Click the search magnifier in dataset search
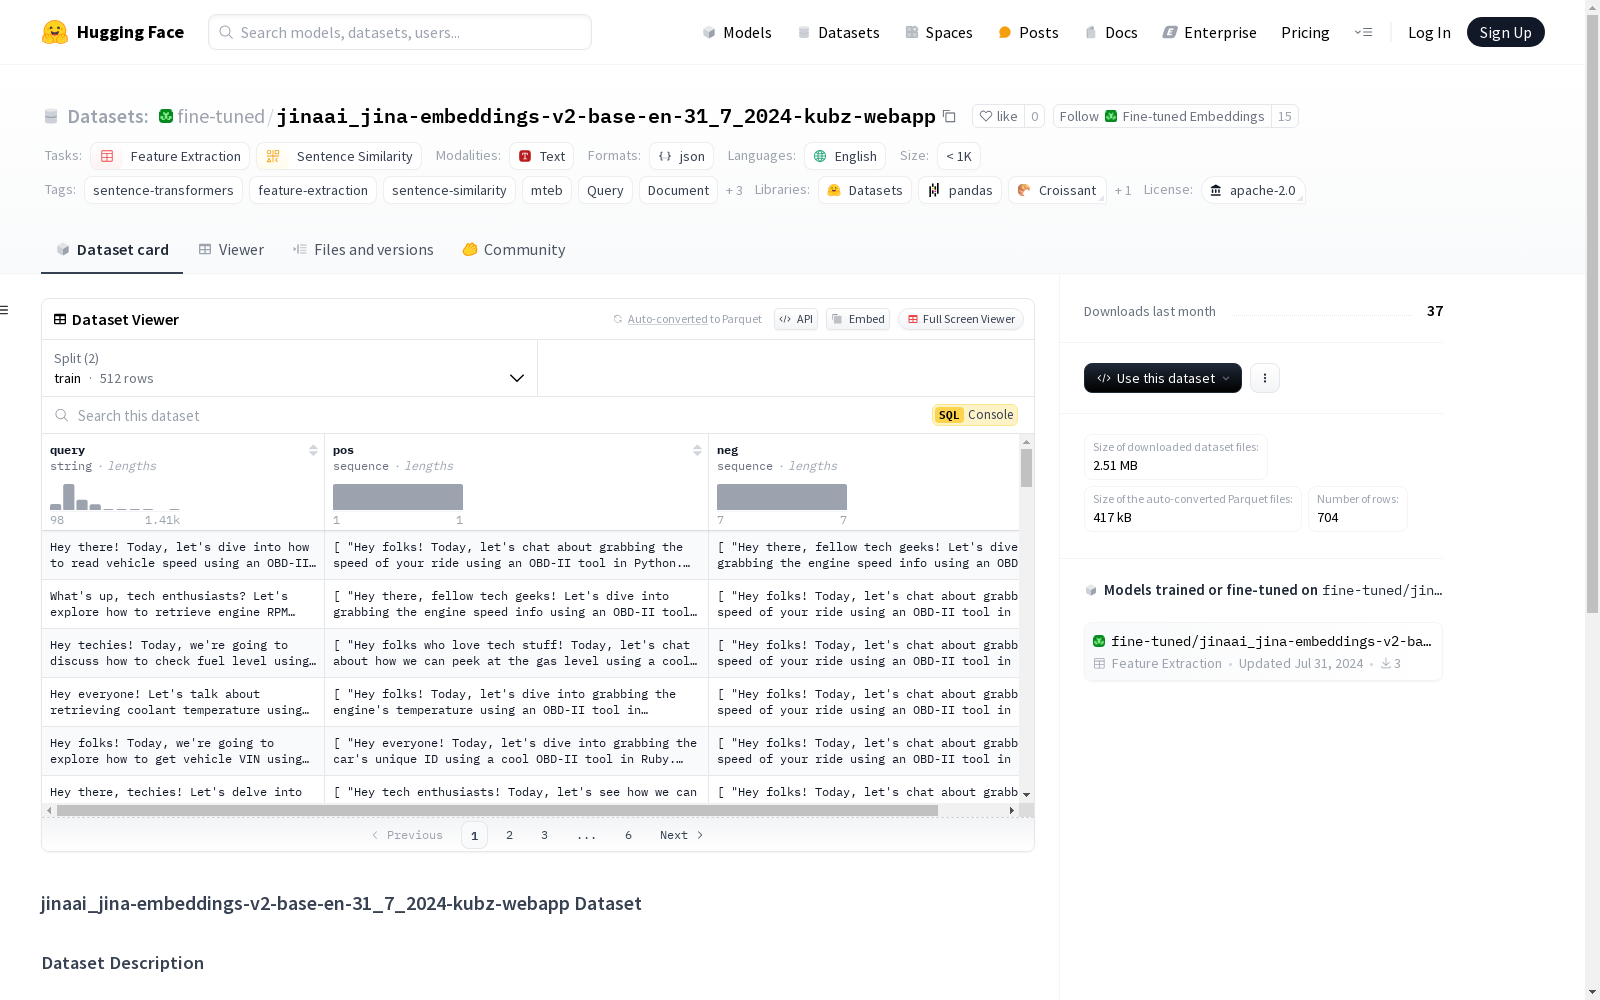 point(62,415)
